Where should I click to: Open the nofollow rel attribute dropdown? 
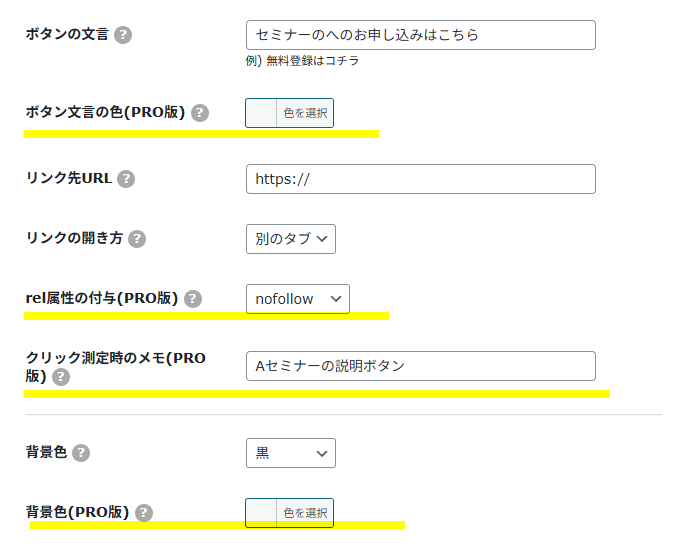(x=298, y=299)
